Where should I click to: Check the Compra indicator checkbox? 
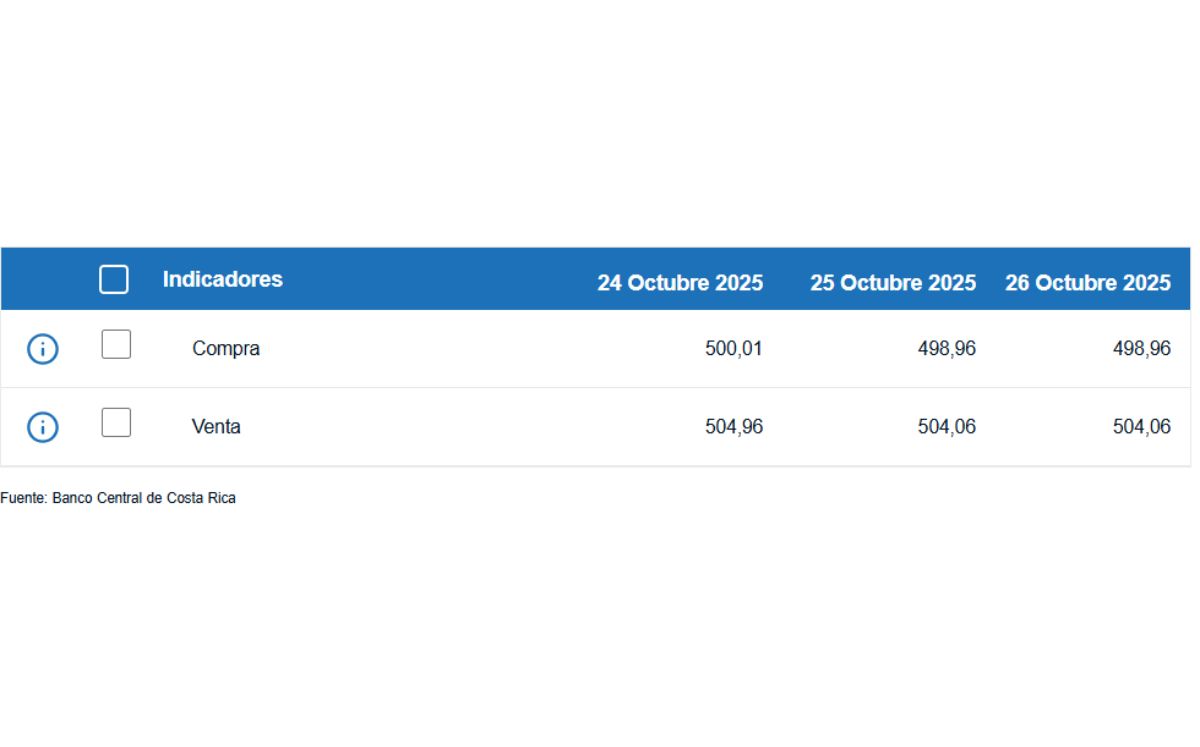point(116,345)
